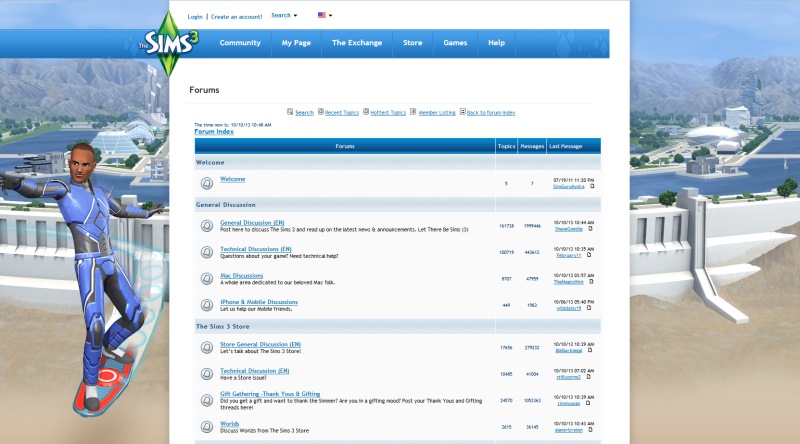Image resolution: width=800 pixels, height=444 pixels.
Task: Open the US flag language dropdown
Action: [x=325, y=15]
